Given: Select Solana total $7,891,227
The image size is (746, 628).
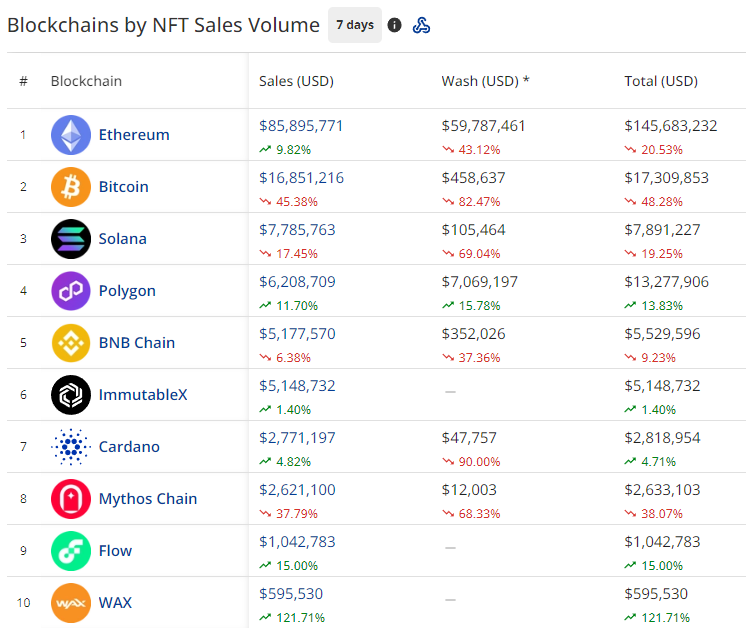Looking at the screenshot, I should (662, 230).
